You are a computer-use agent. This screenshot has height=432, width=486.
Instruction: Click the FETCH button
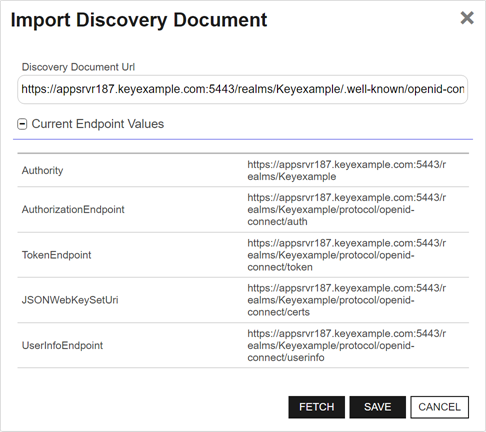[317, 407]
